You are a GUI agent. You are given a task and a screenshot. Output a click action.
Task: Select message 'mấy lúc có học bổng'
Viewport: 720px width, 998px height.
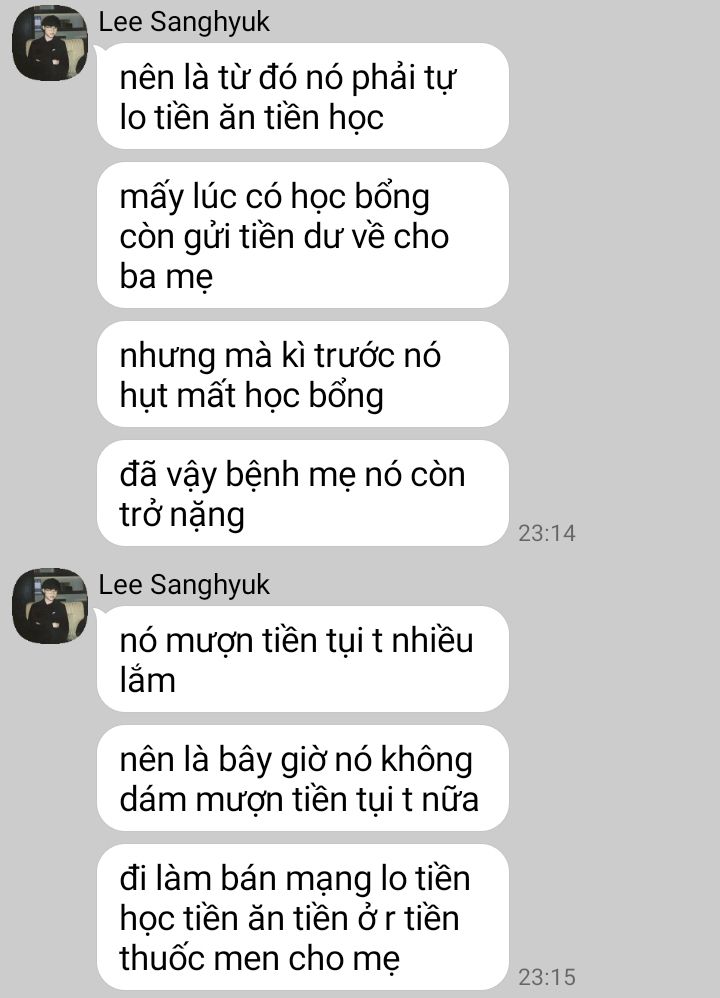(302, 235)
